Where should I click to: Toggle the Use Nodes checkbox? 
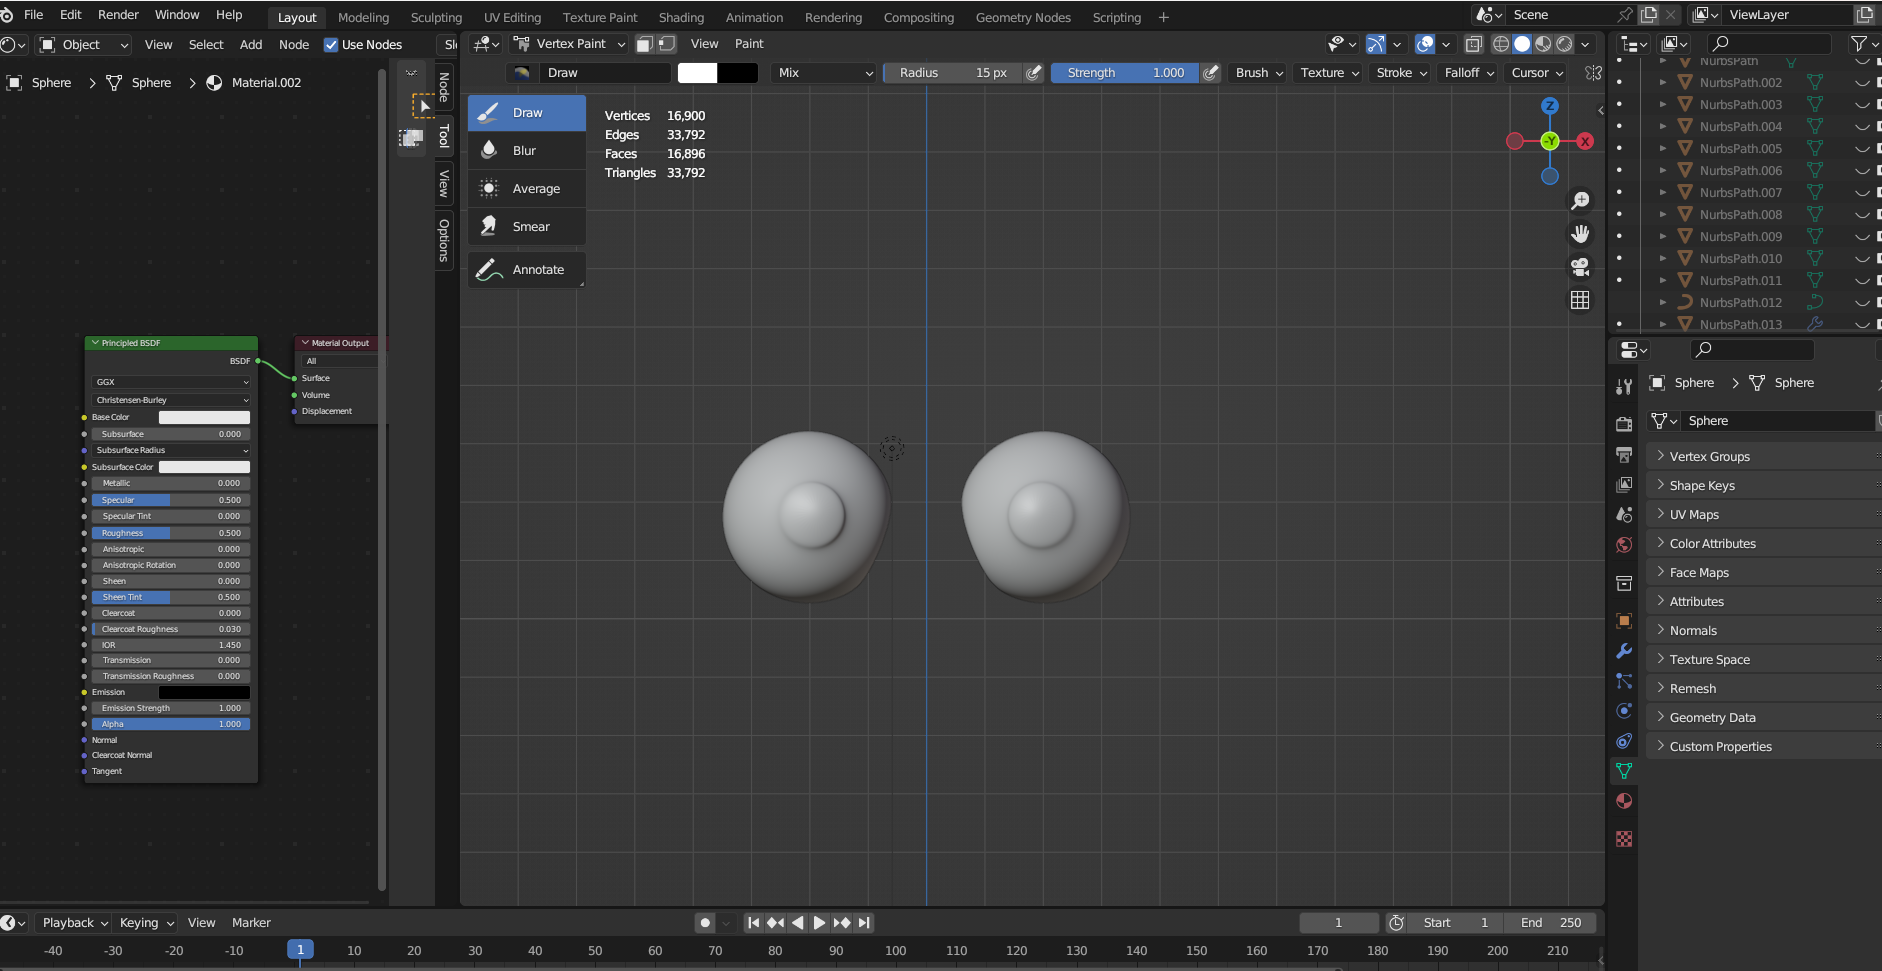coord(331,45)
